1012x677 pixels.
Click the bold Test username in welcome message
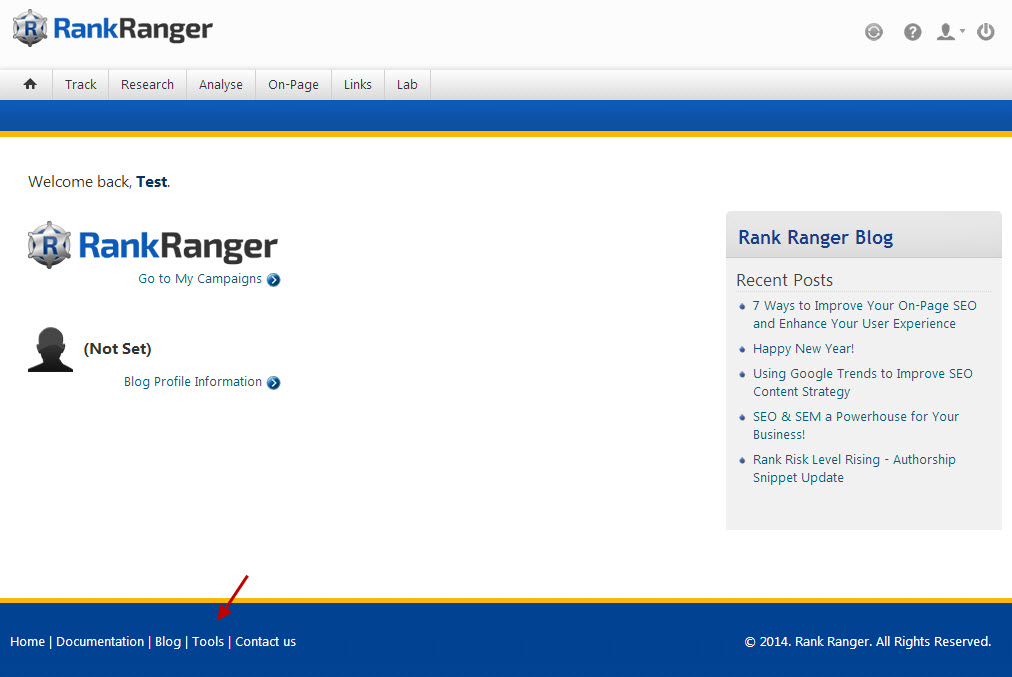[152, 182]
